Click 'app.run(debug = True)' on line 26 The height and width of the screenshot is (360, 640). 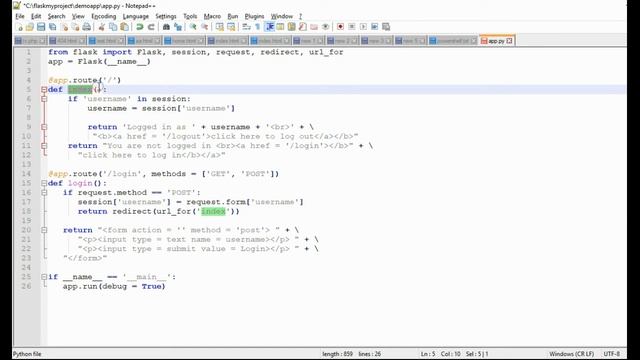click(114, 287)
